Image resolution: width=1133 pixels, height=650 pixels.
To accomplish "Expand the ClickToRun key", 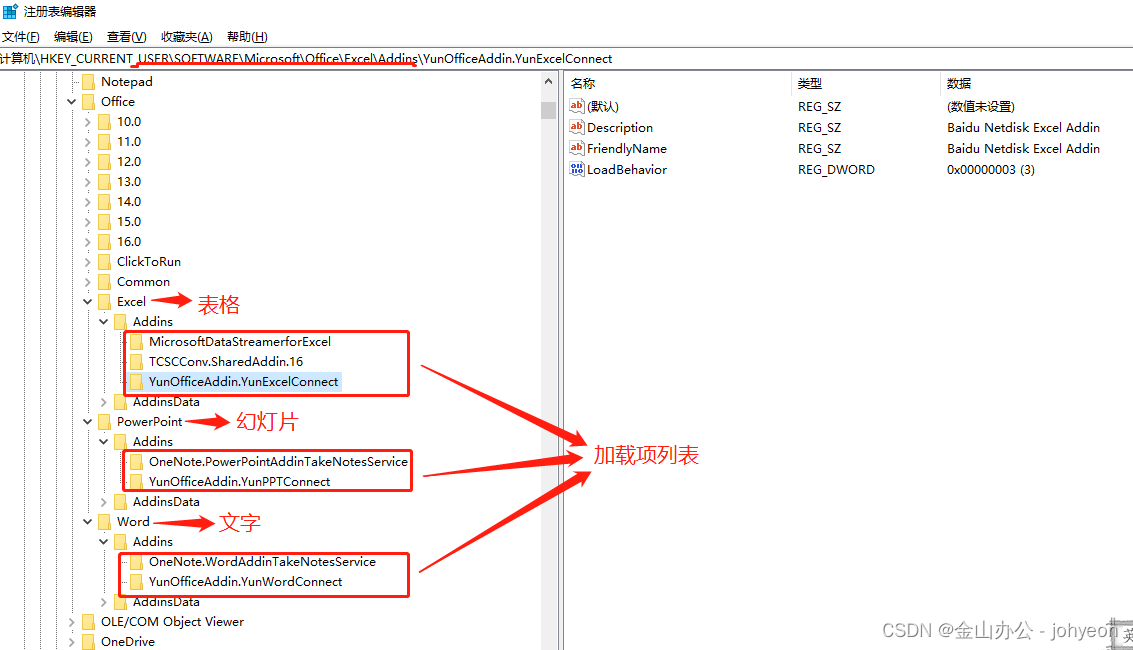I will [x=87, y=262].
